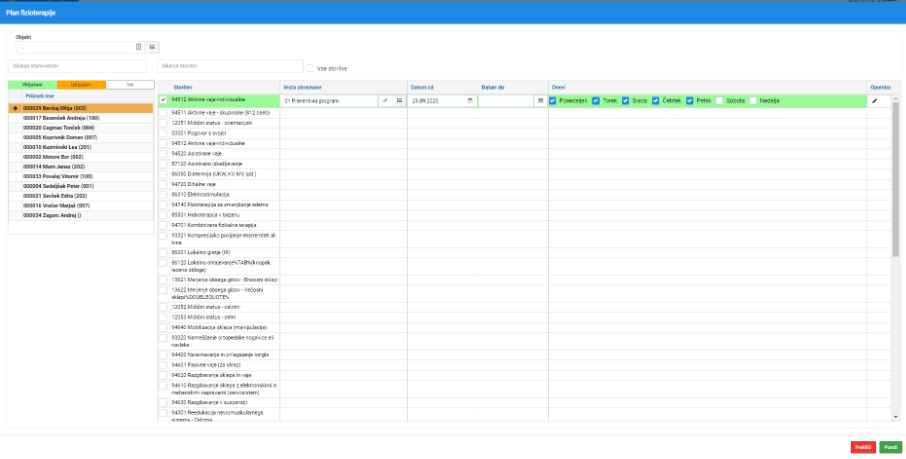Check the 94630 Razgibavanje v suspenziji service
Viewport: 906px width, 459px height.
click(x=163, y=402)
